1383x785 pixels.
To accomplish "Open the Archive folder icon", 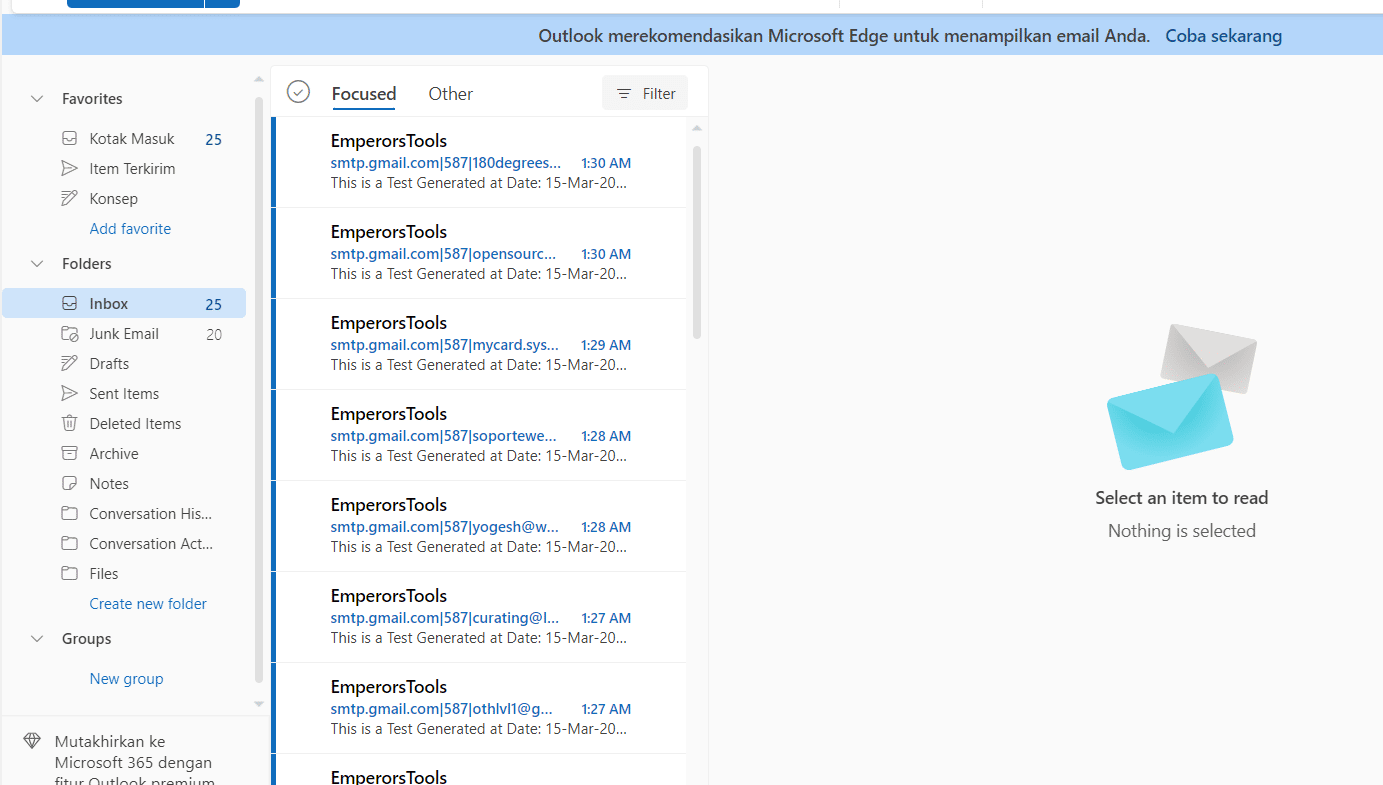I will [x=69, y=454].
